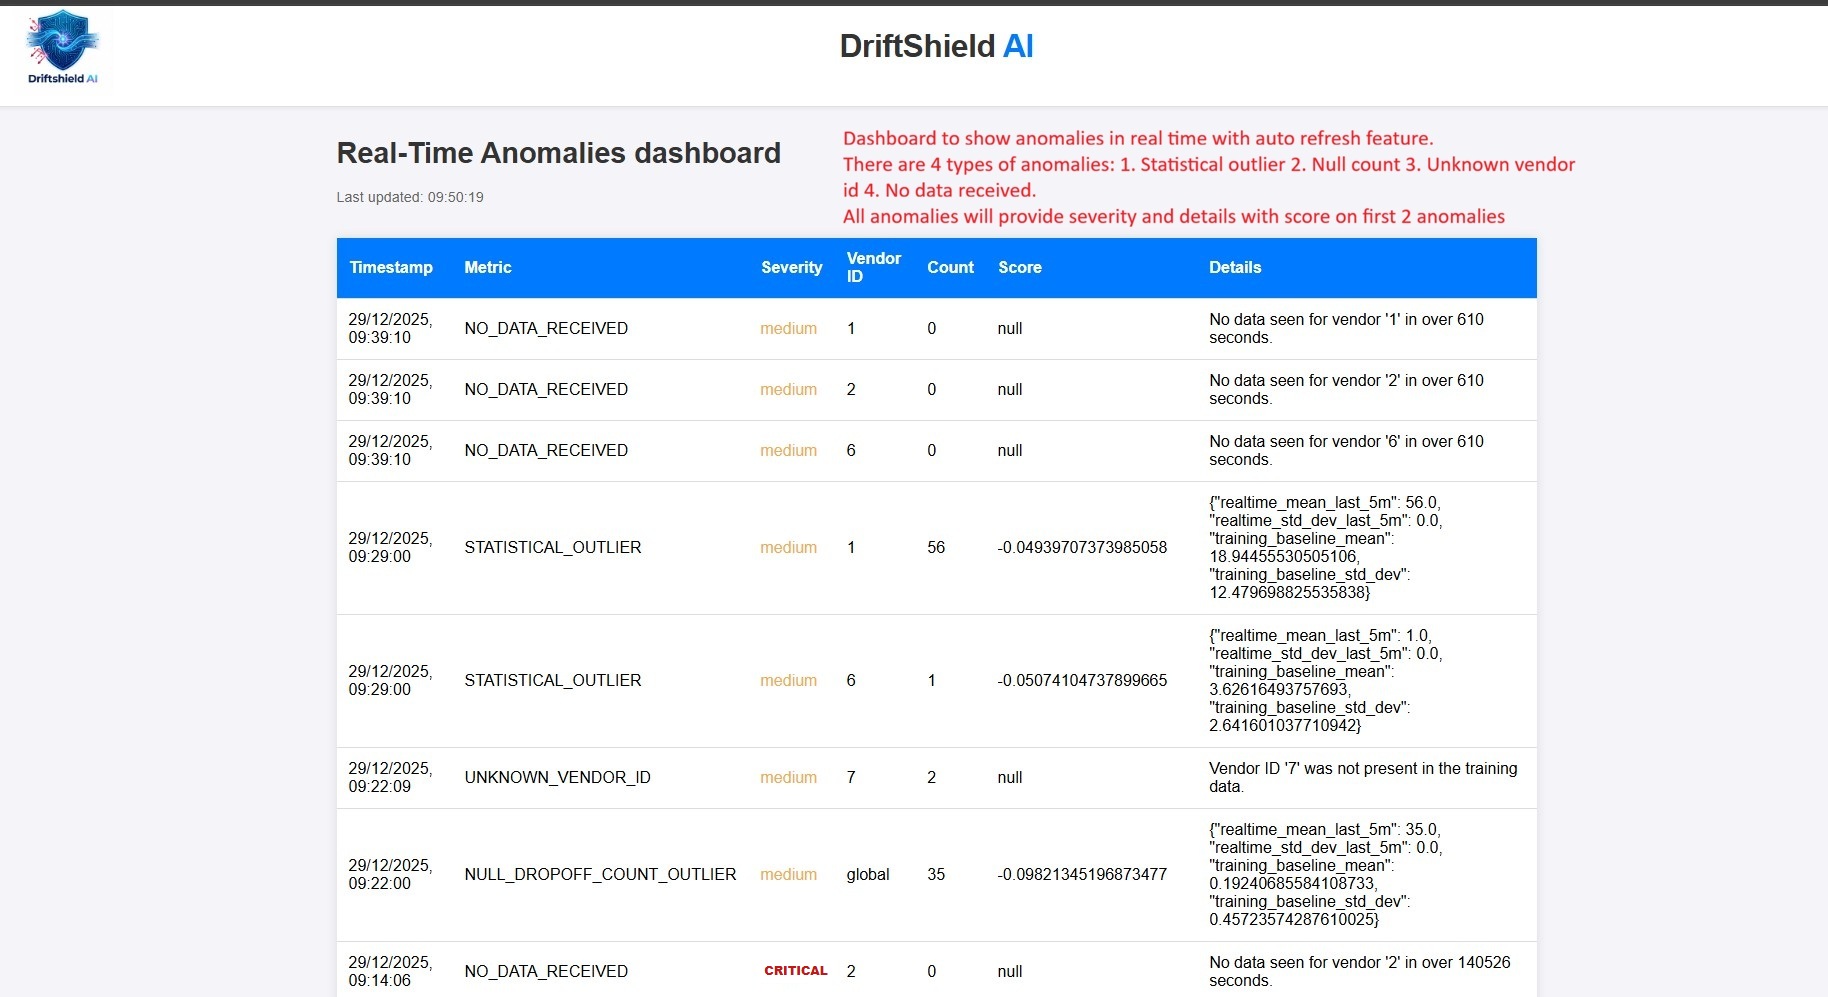Select medium severity in NO_DATA_RECEIVED vendor 6 row
1828x997 pixels.
click(788, 450)
